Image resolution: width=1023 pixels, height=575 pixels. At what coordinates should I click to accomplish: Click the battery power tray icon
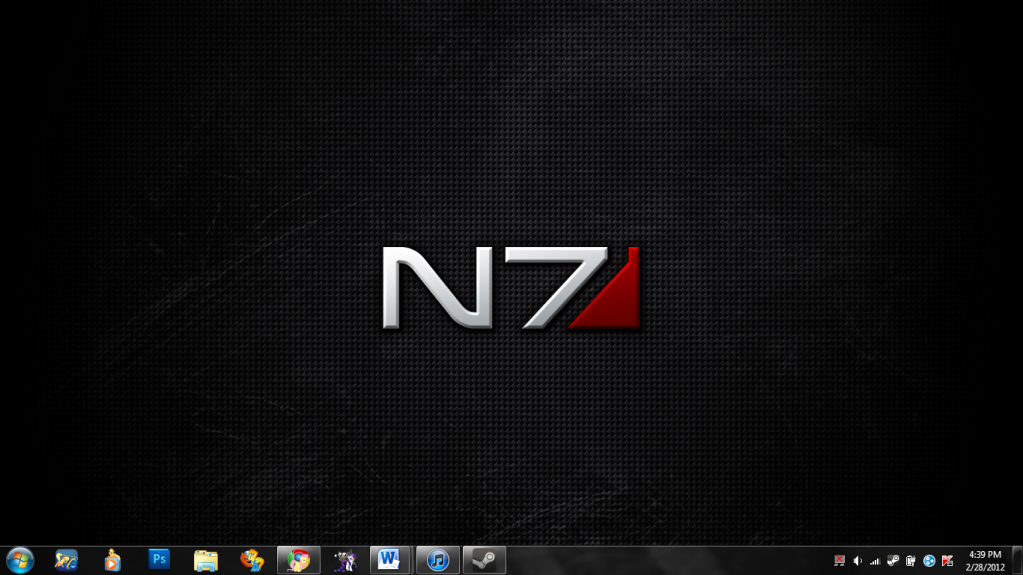(x=911, y=561)
